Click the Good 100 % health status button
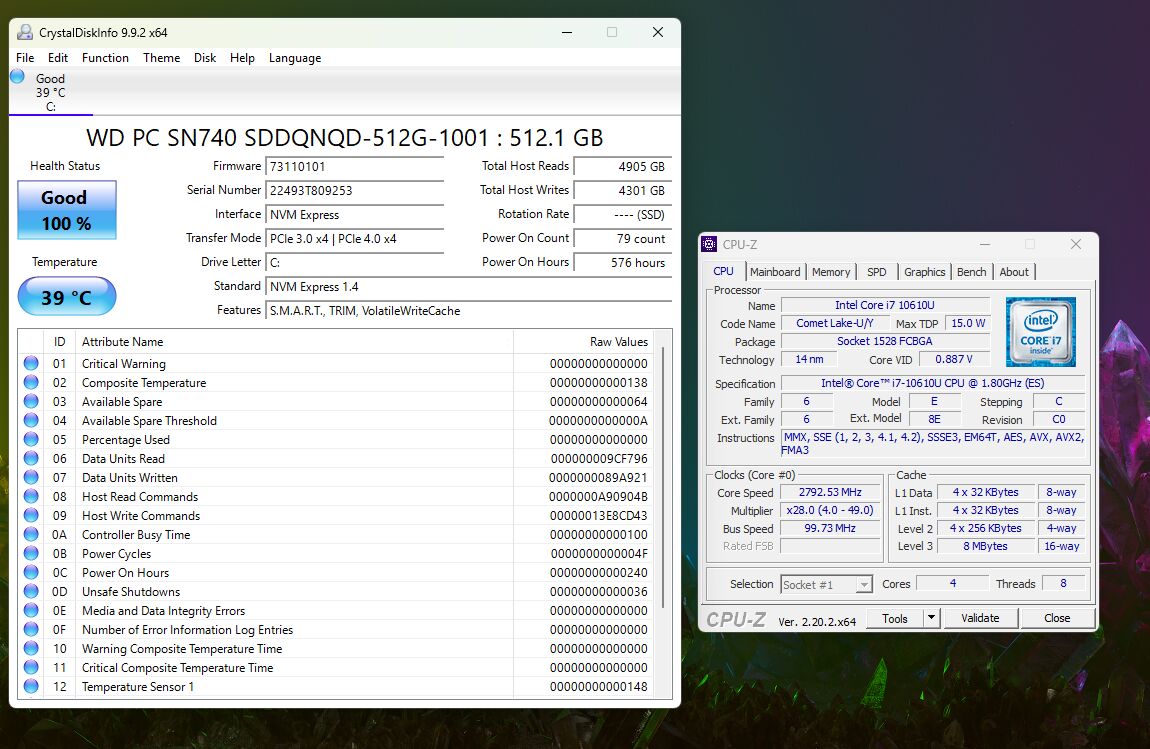Image resolution: width=1150 pixels, height=749 pixels. [67, 210]
